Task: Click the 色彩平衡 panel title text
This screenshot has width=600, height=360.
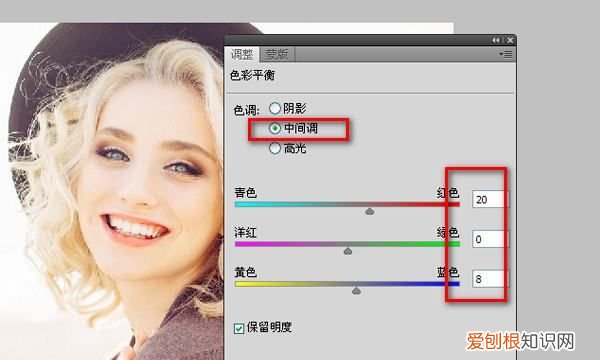Action: point(252,75)
